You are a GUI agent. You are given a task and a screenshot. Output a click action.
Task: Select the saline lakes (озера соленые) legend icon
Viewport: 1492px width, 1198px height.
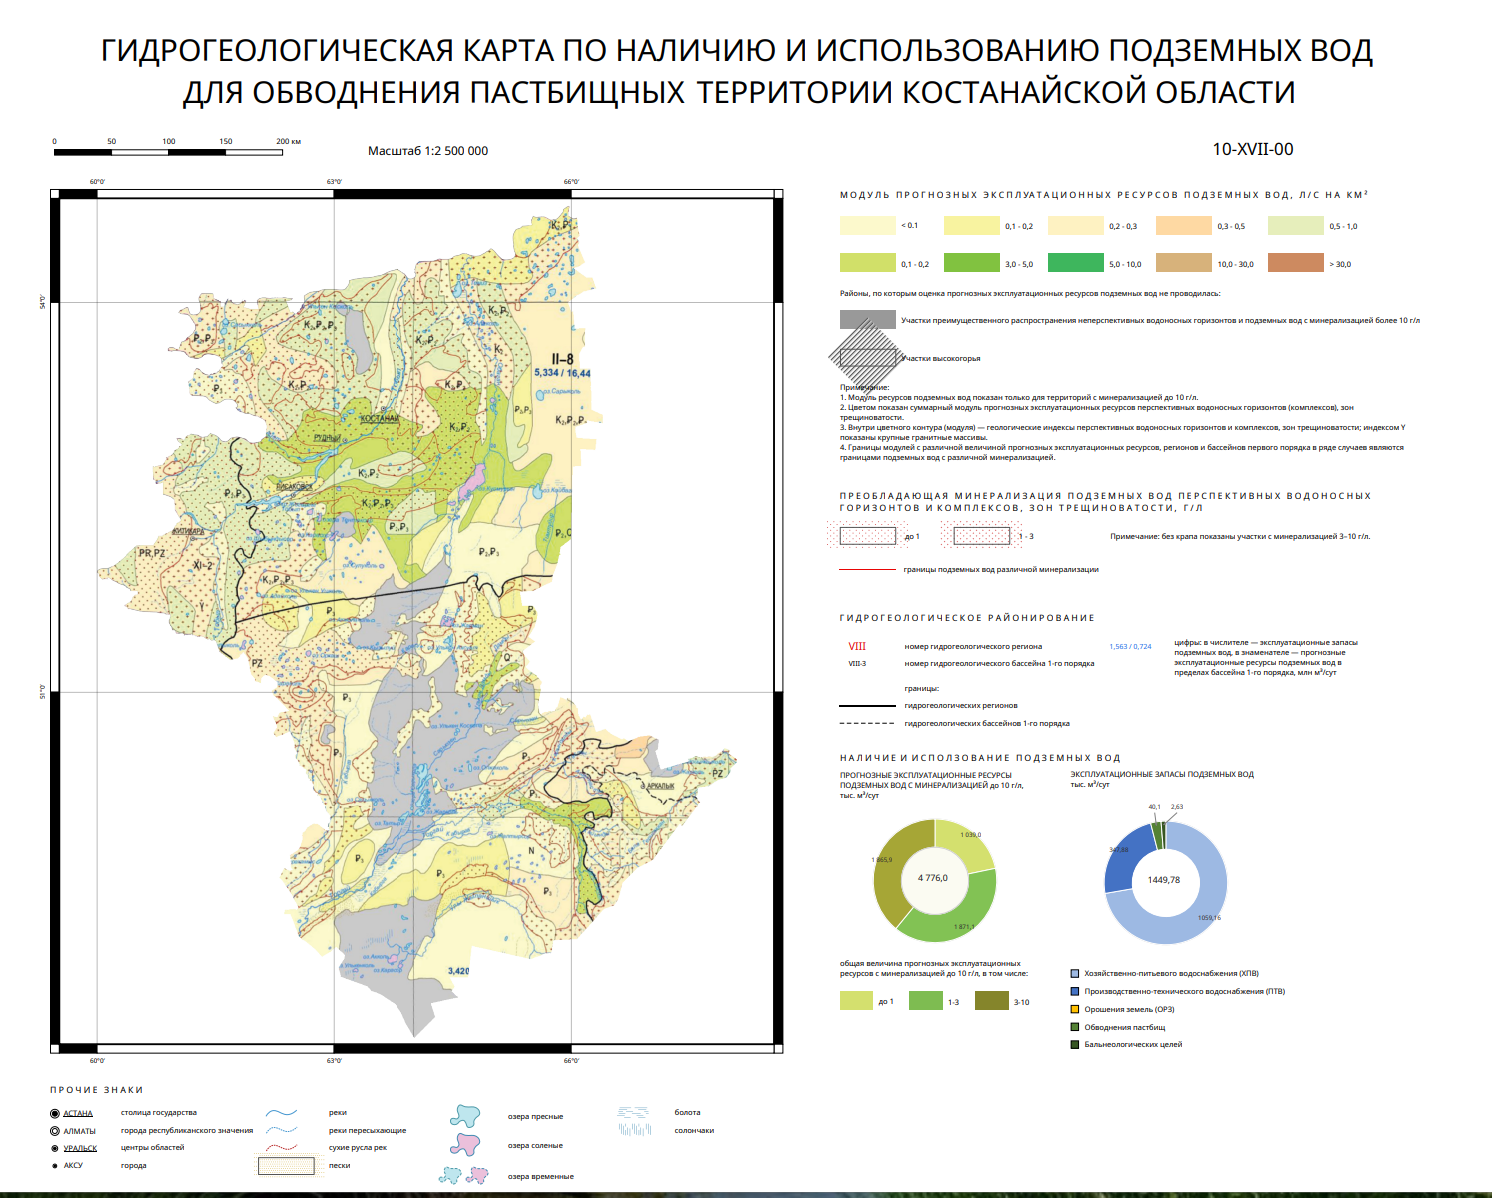(465, 1144)
